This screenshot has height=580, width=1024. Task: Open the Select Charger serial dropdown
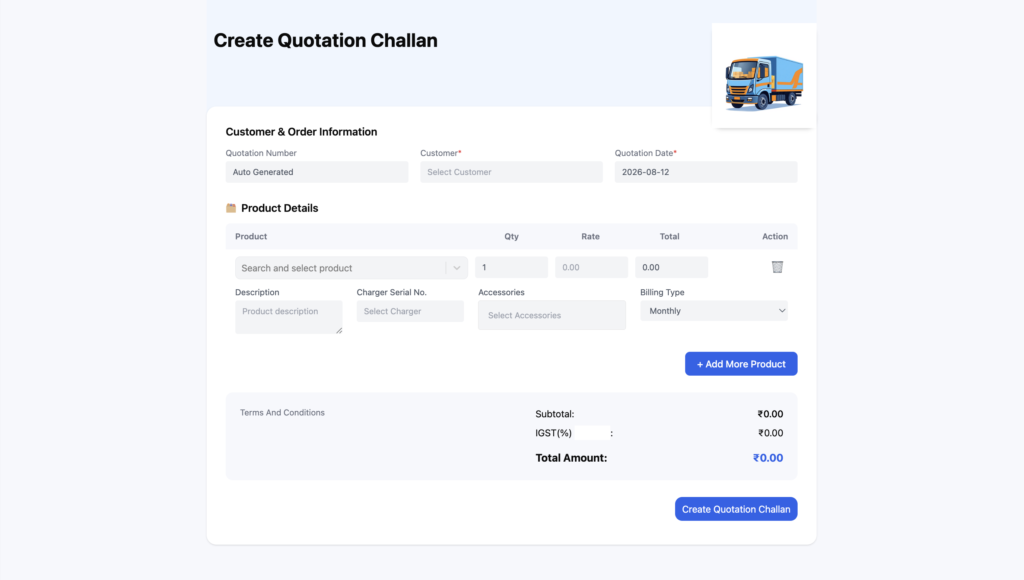410,311
